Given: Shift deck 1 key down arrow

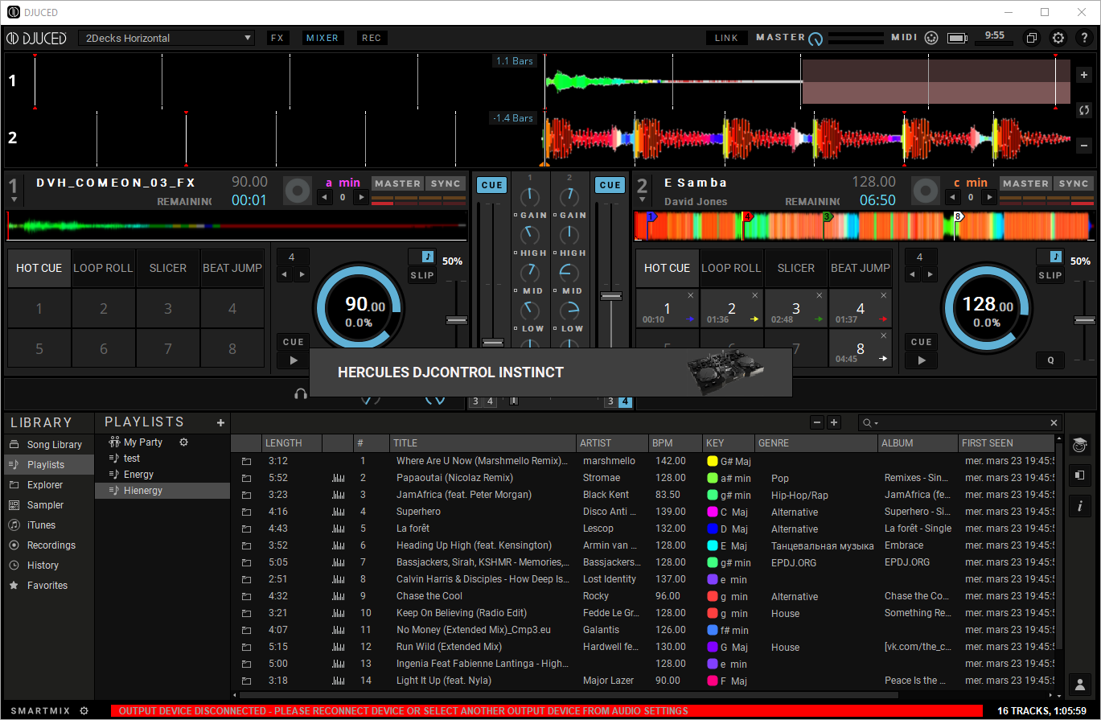Looking at the screenshot, I should click(324, 197).
